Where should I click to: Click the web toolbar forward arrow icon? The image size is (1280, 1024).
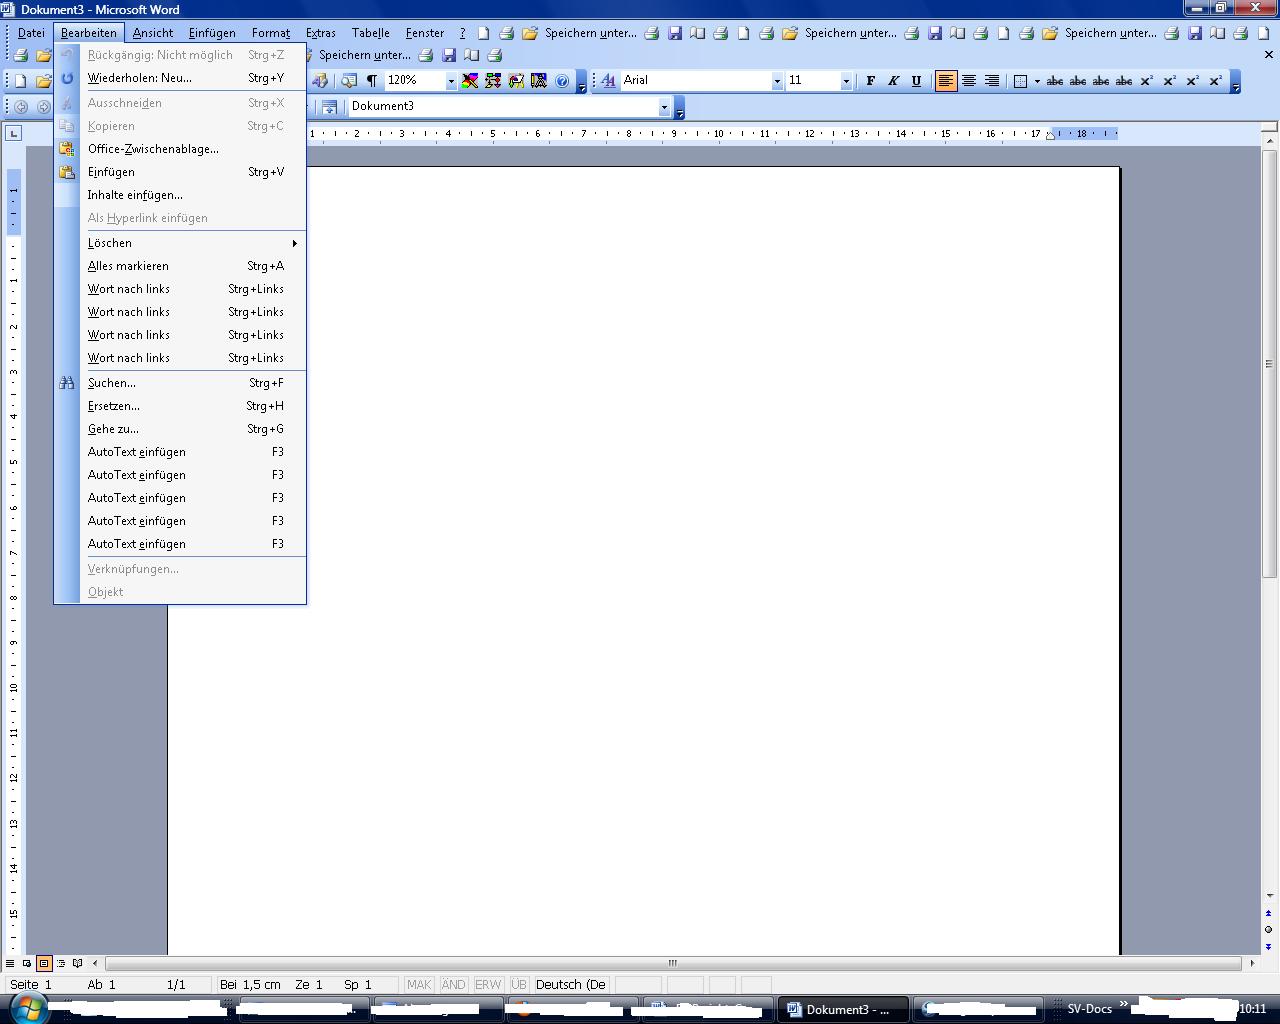43,106
